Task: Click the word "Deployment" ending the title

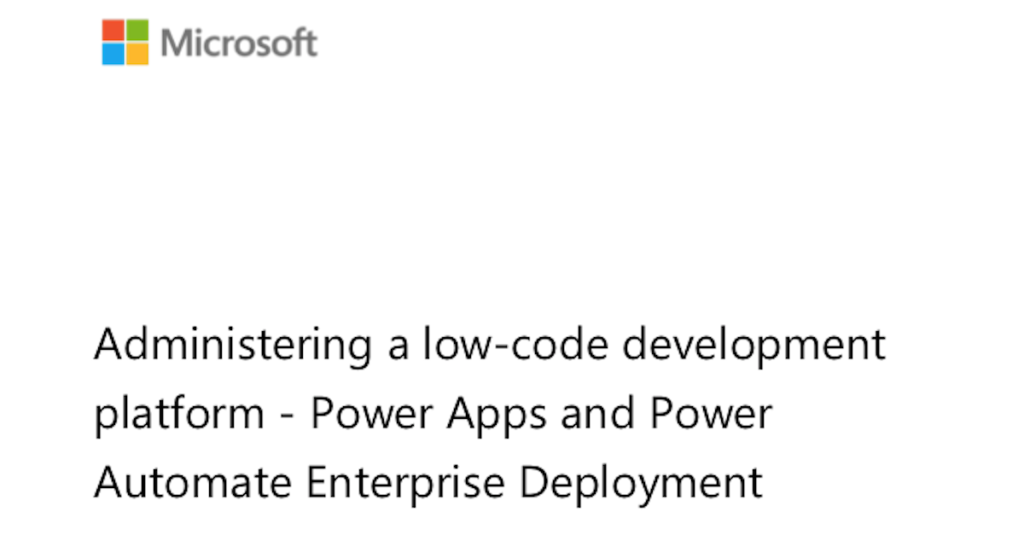Action: pos(640,483)
